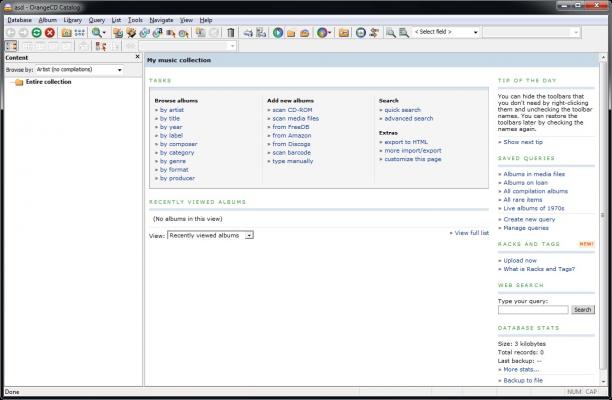Click the grayed back arrow toolbar icon
The height and width of the screenshot is (400, 612).
(11, 33)
